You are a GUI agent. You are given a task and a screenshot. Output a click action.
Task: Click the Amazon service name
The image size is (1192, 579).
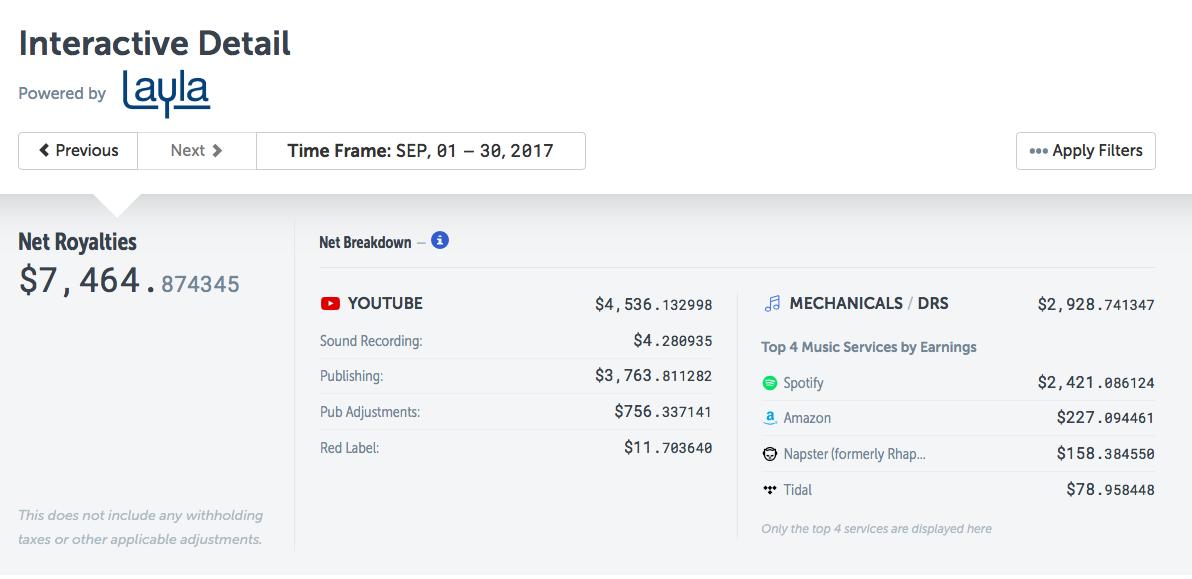pyautogui.click(x=807, y=418)
